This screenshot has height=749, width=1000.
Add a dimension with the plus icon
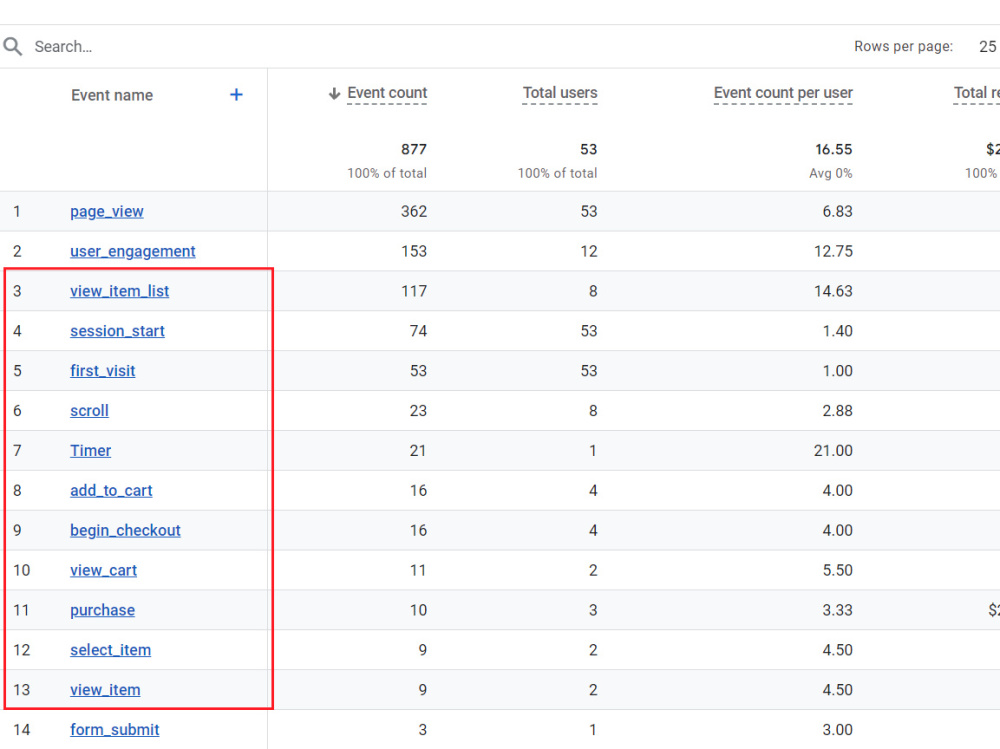click(x=236, y=95)
